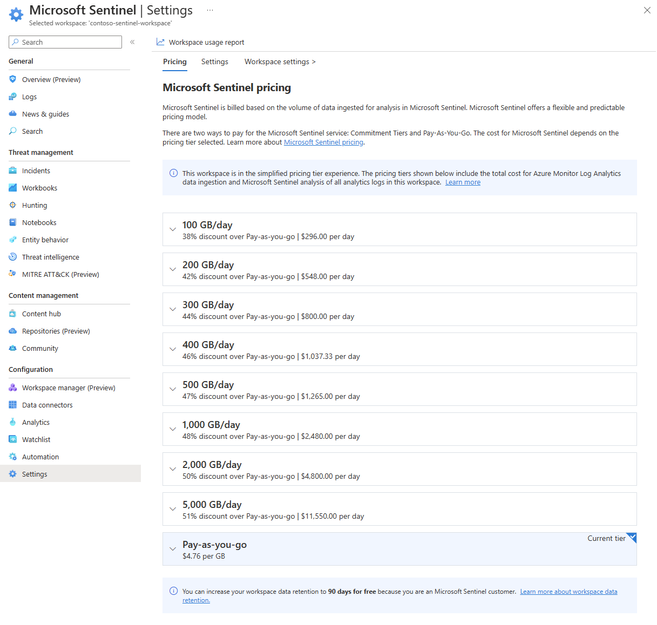
Task: Click the Settings gear icon in sidebar
Action: pos(13,474)
